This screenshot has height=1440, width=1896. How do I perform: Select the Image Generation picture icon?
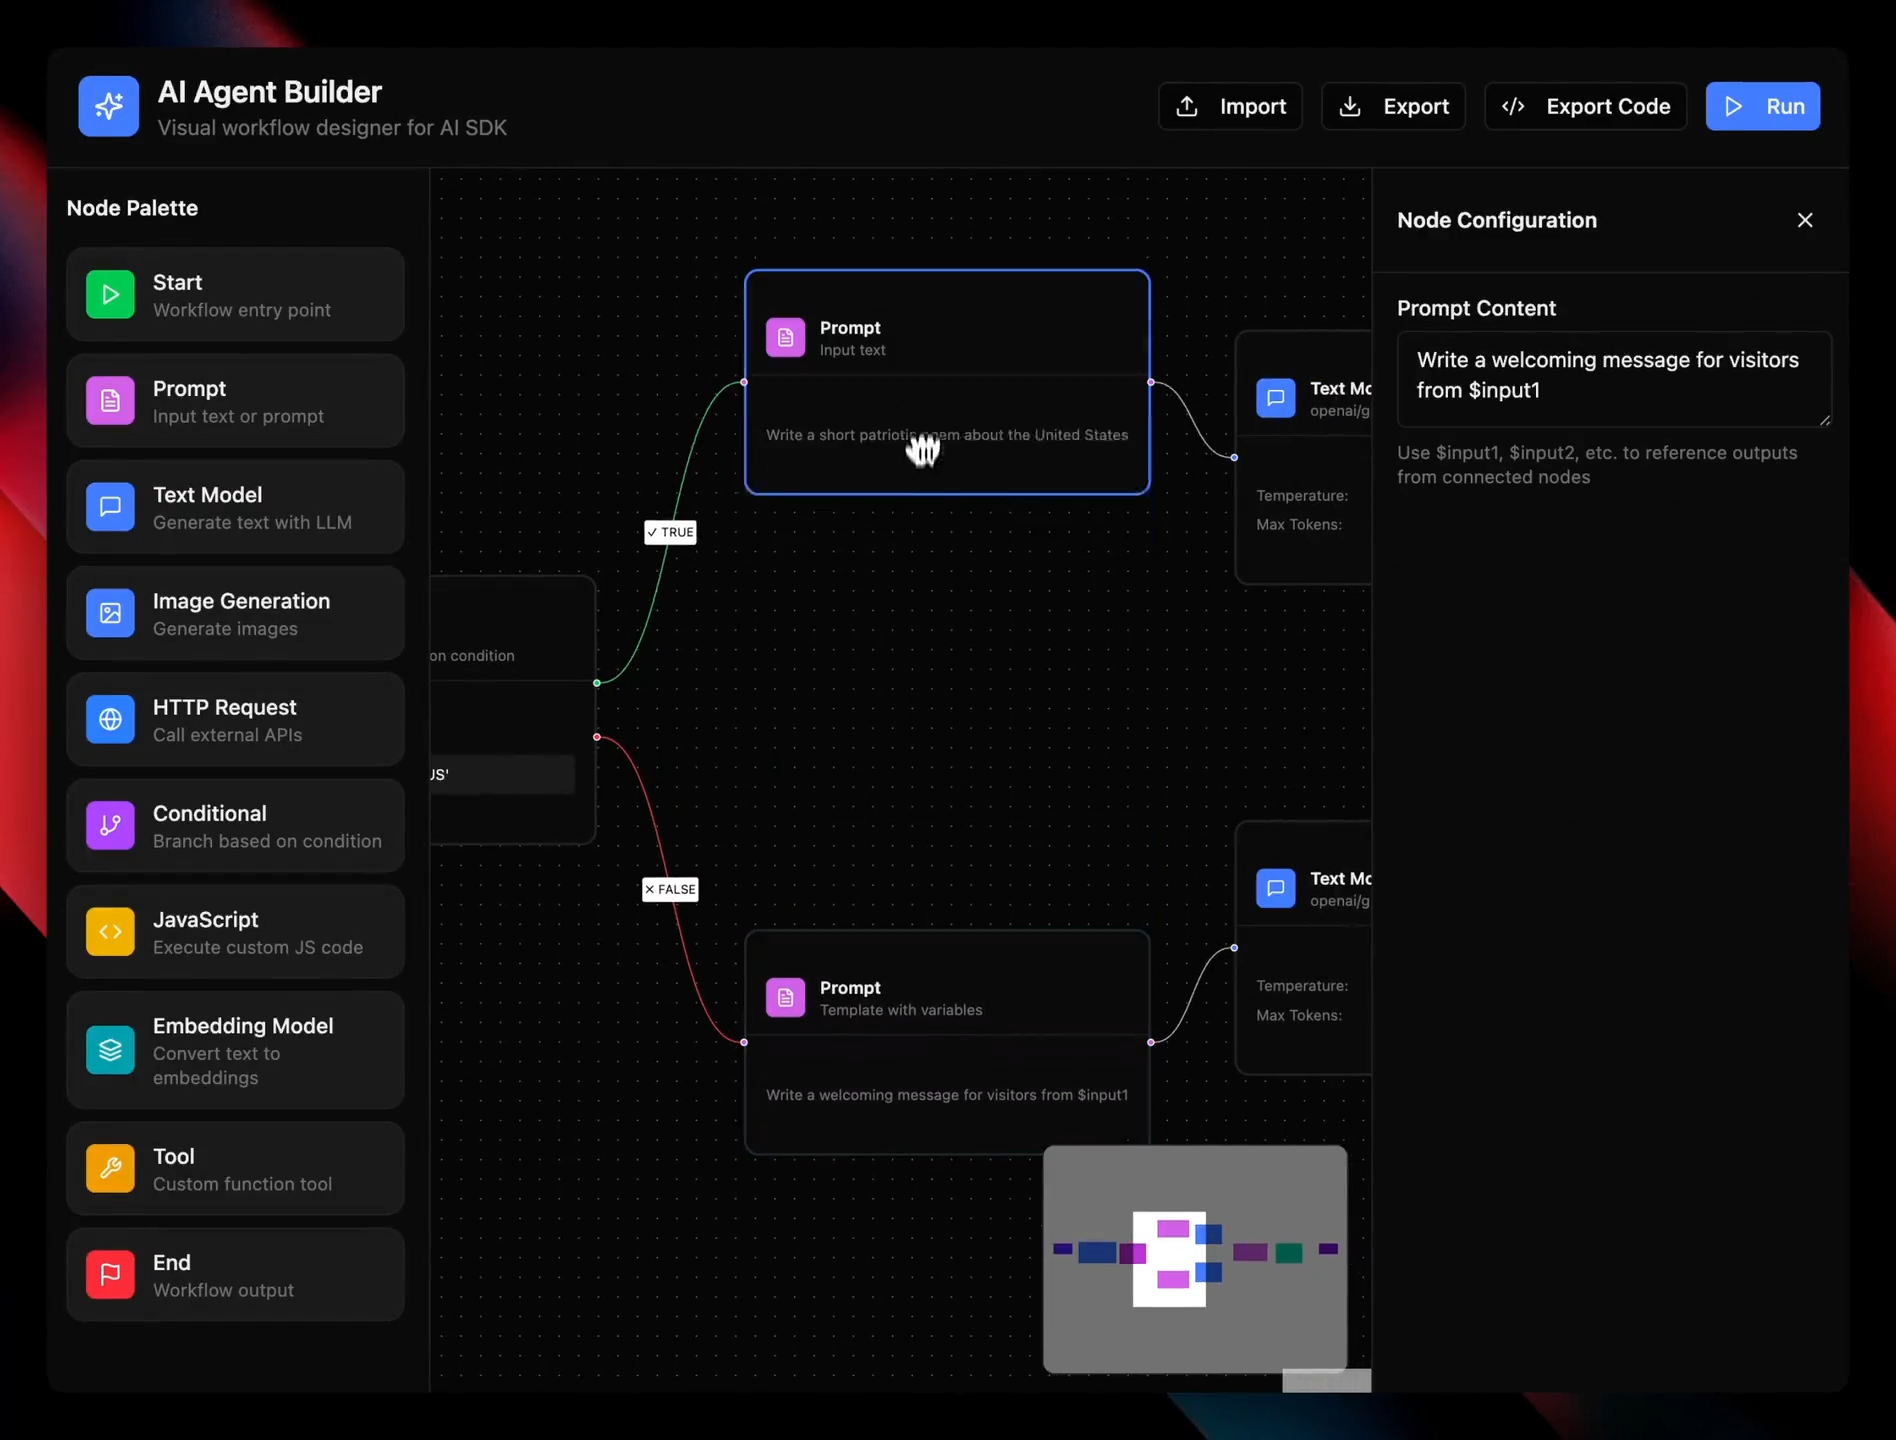[110, 613]
